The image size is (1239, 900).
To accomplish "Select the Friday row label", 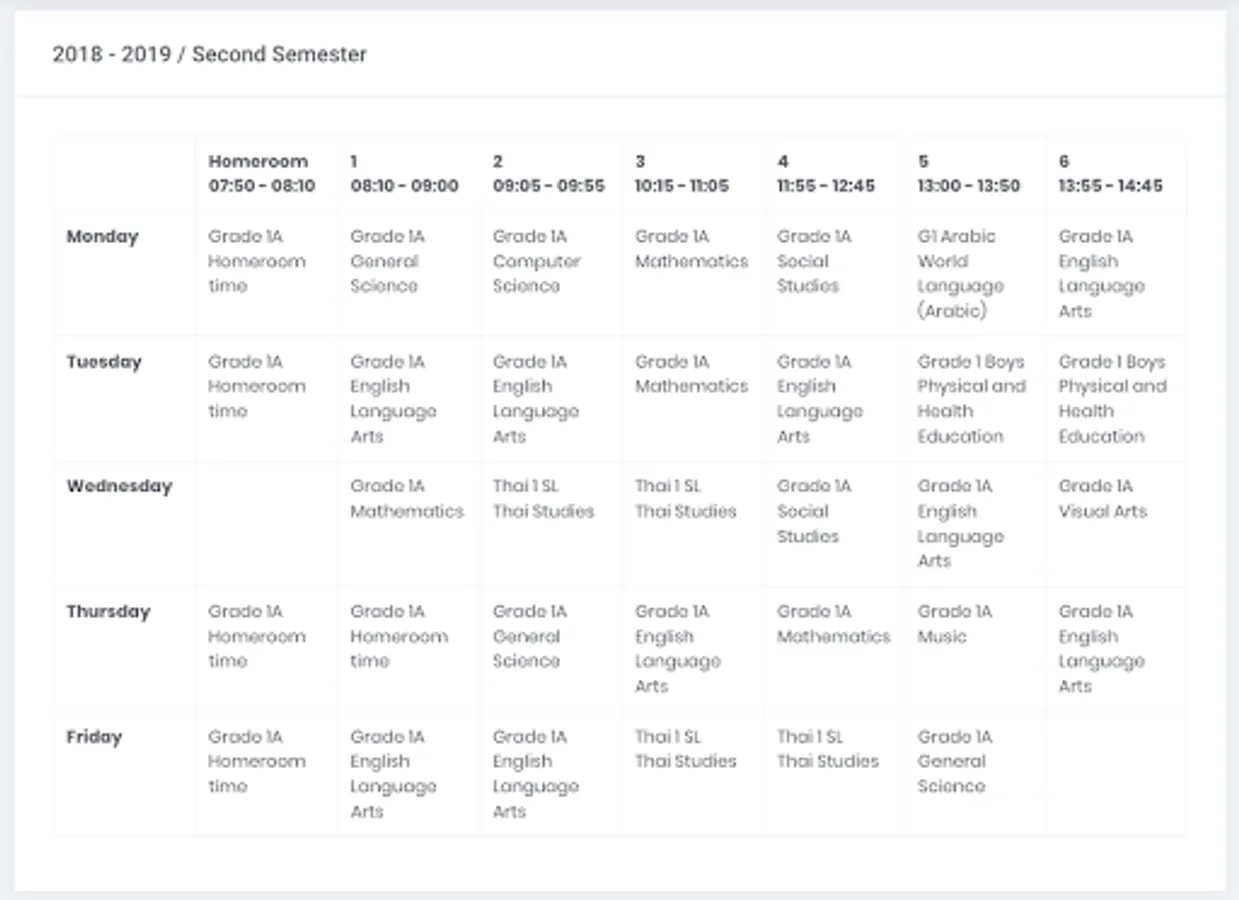I will 94,737.
